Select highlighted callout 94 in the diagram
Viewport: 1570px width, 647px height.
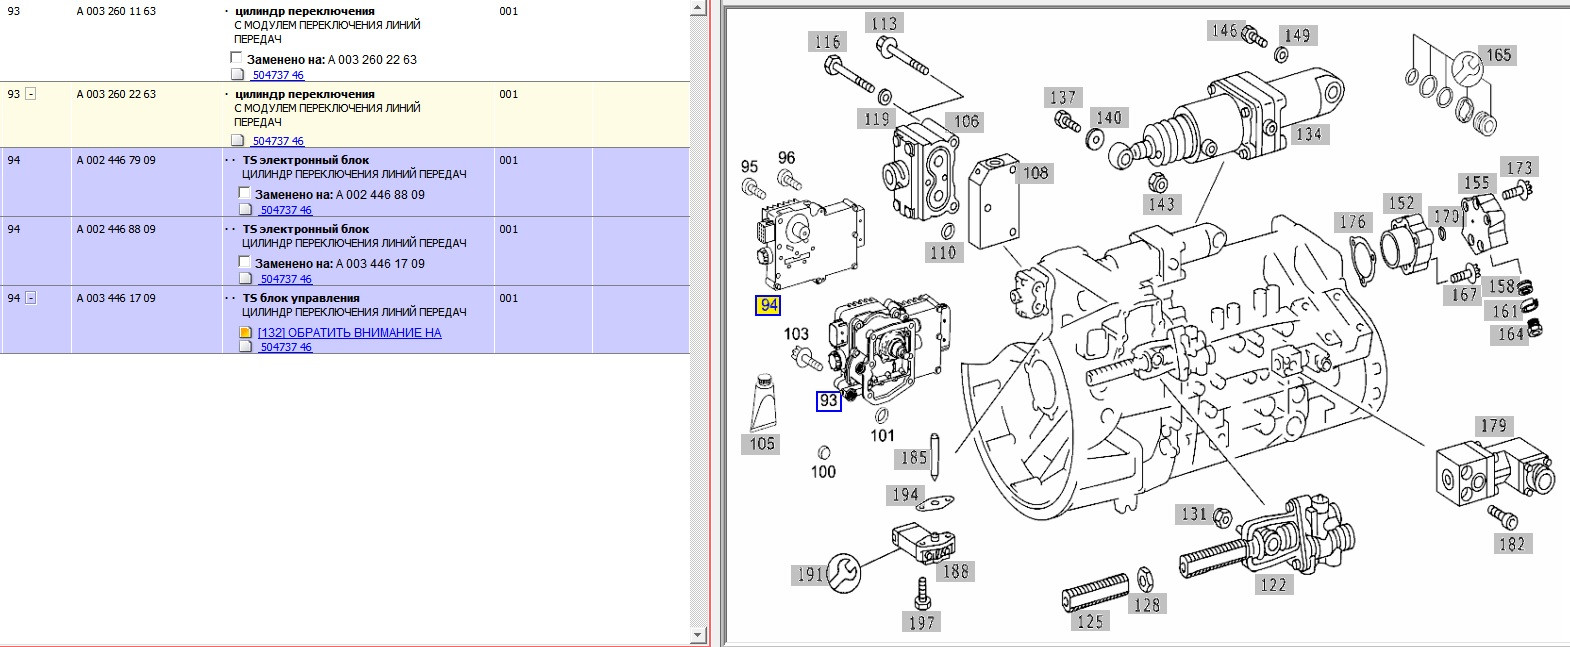coord(768,305)
